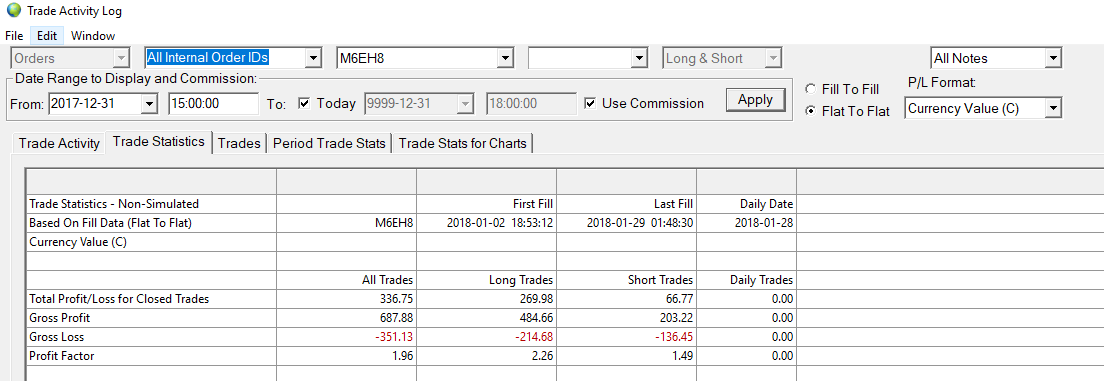Screen dimensions: 1104x381
Task: Select the Flat To Flat radio button
Action: point(810,111)
